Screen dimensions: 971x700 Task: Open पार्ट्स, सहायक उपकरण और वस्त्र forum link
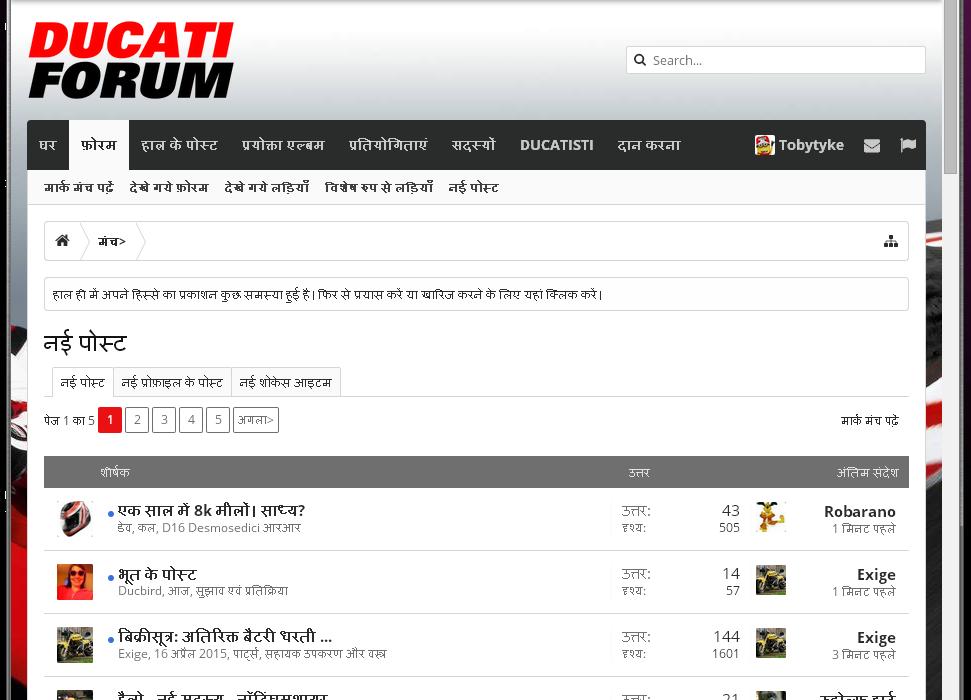point(310,654)
